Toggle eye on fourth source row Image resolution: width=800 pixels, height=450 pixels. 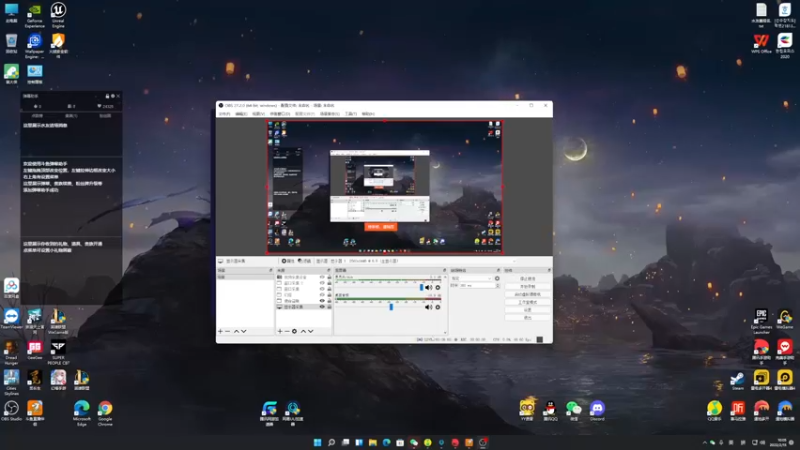[322, 295]
